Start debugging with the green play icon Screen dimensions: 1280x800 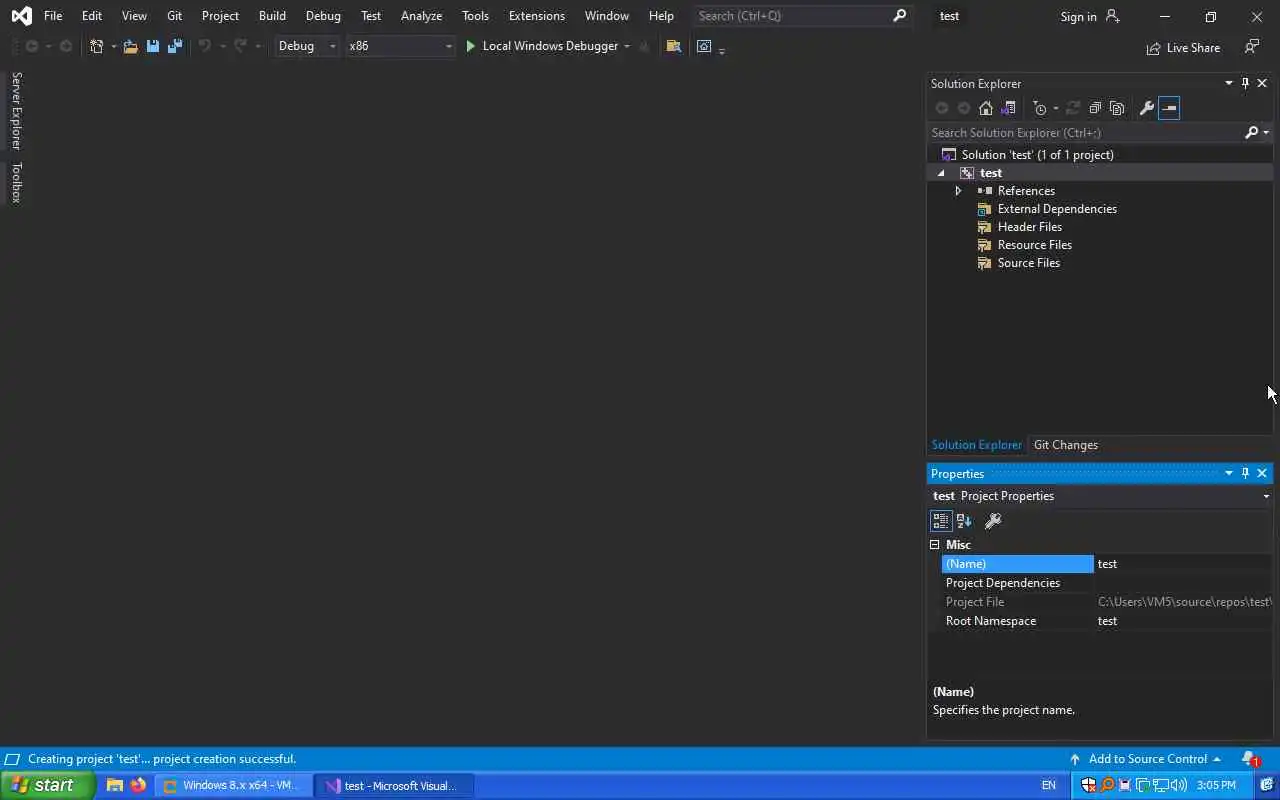470,46
